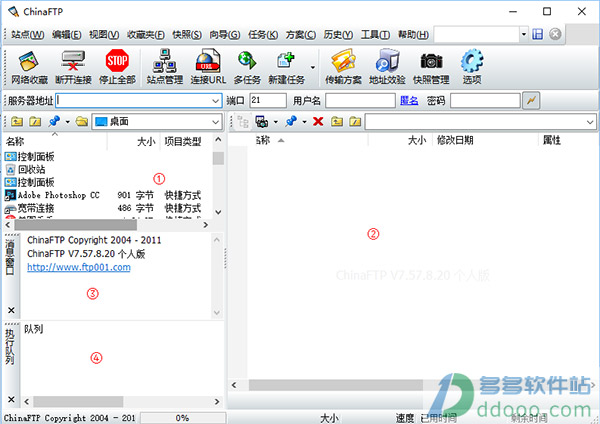Click the 新建任务 icon
The image size is (600, 424).
(x=286, y=67)
